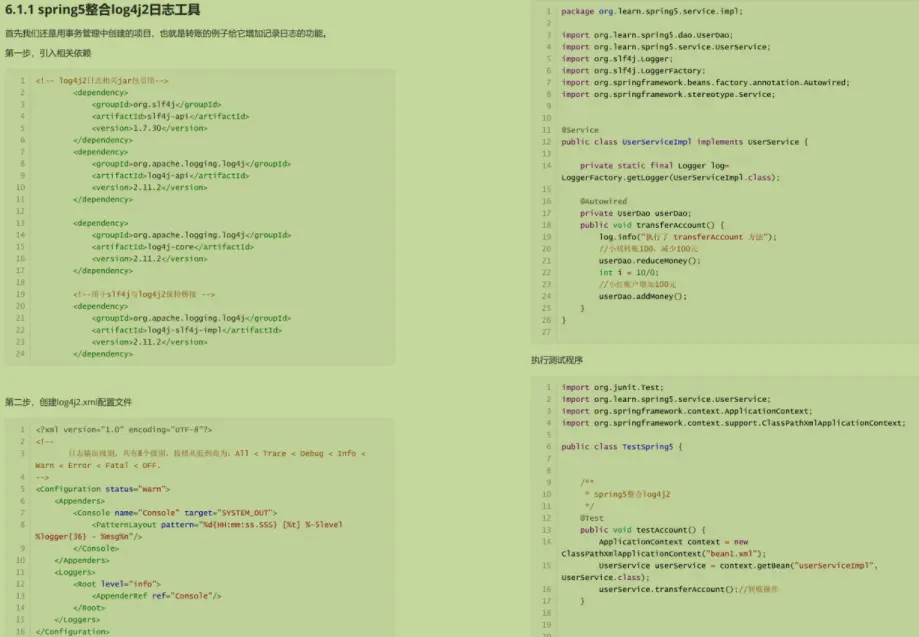
Task: Click the import line ending "support.ClassPathXmlApplicationContext;"
Action: tap(733, 423)
